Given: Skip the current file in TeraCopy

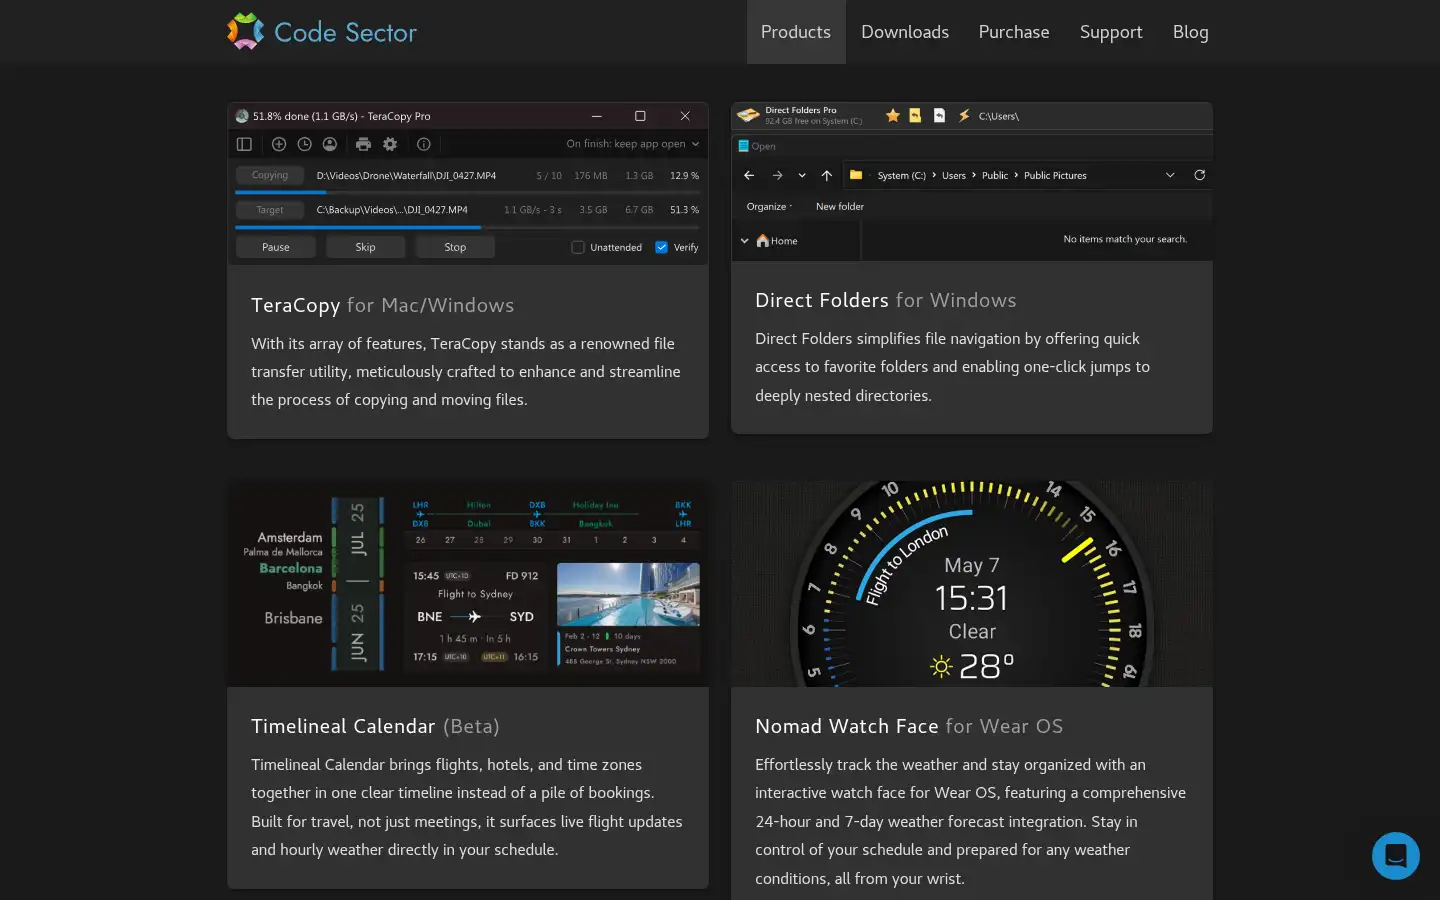Looking at the screenshot, I should click(x=366, y=247).
